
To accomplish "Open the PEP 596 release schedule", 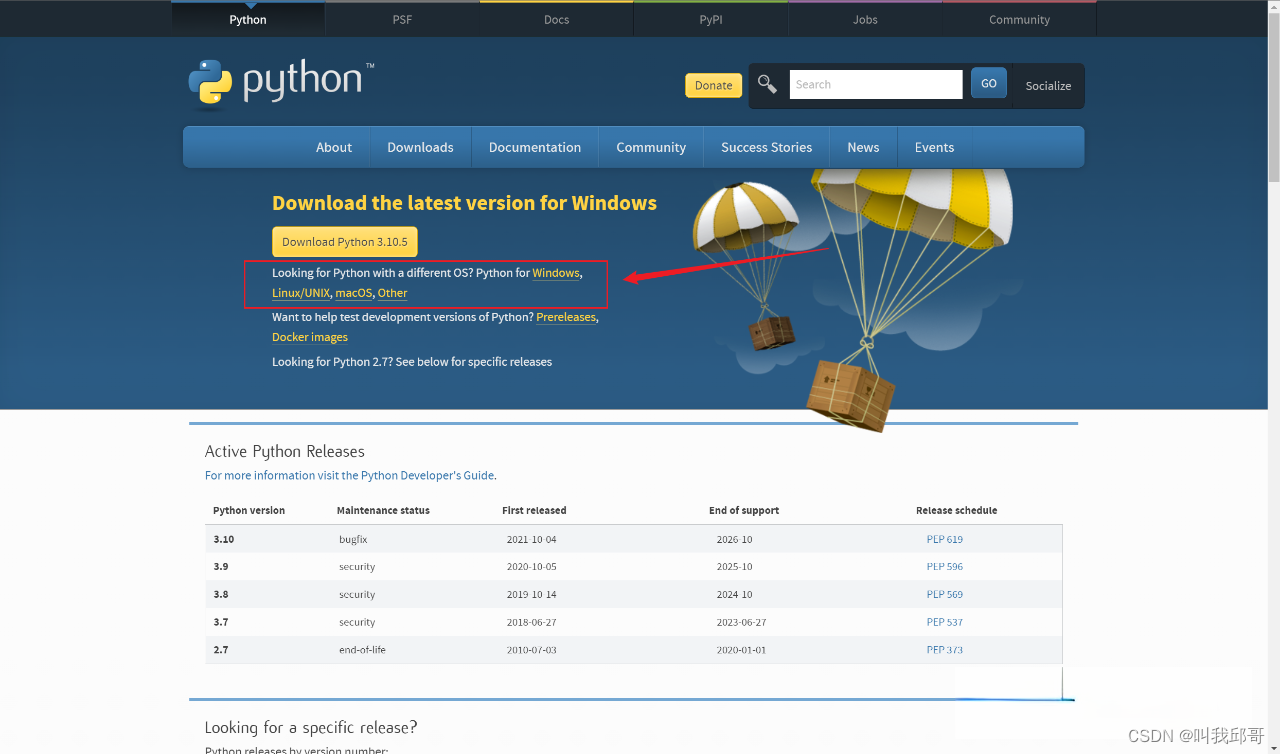I will click(x=944, y=566).
